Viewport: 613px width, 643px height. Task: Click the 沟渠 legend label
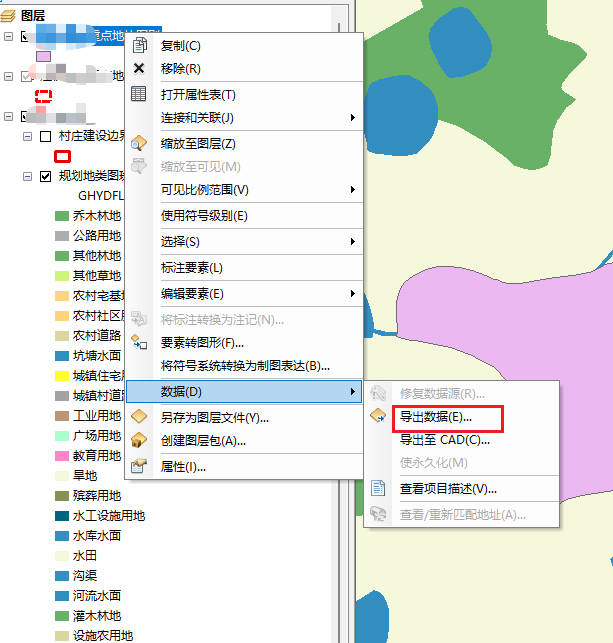(x=85, y=576)
